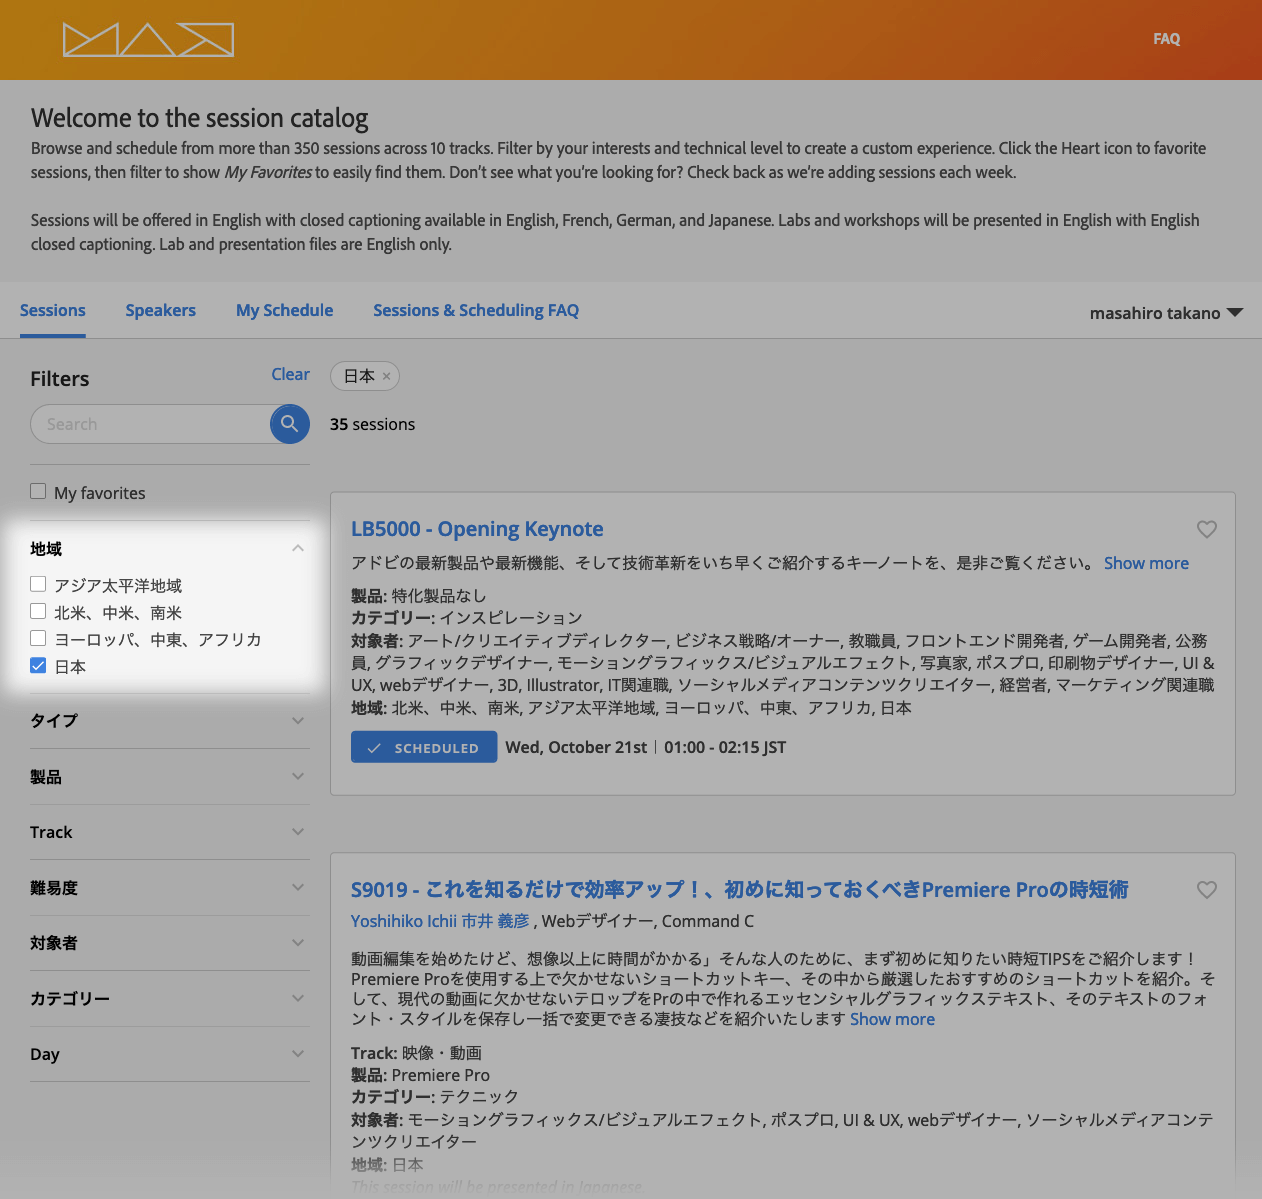
Task: Show more of the Opening Keynote description
Action: (x=1146, y=563)
